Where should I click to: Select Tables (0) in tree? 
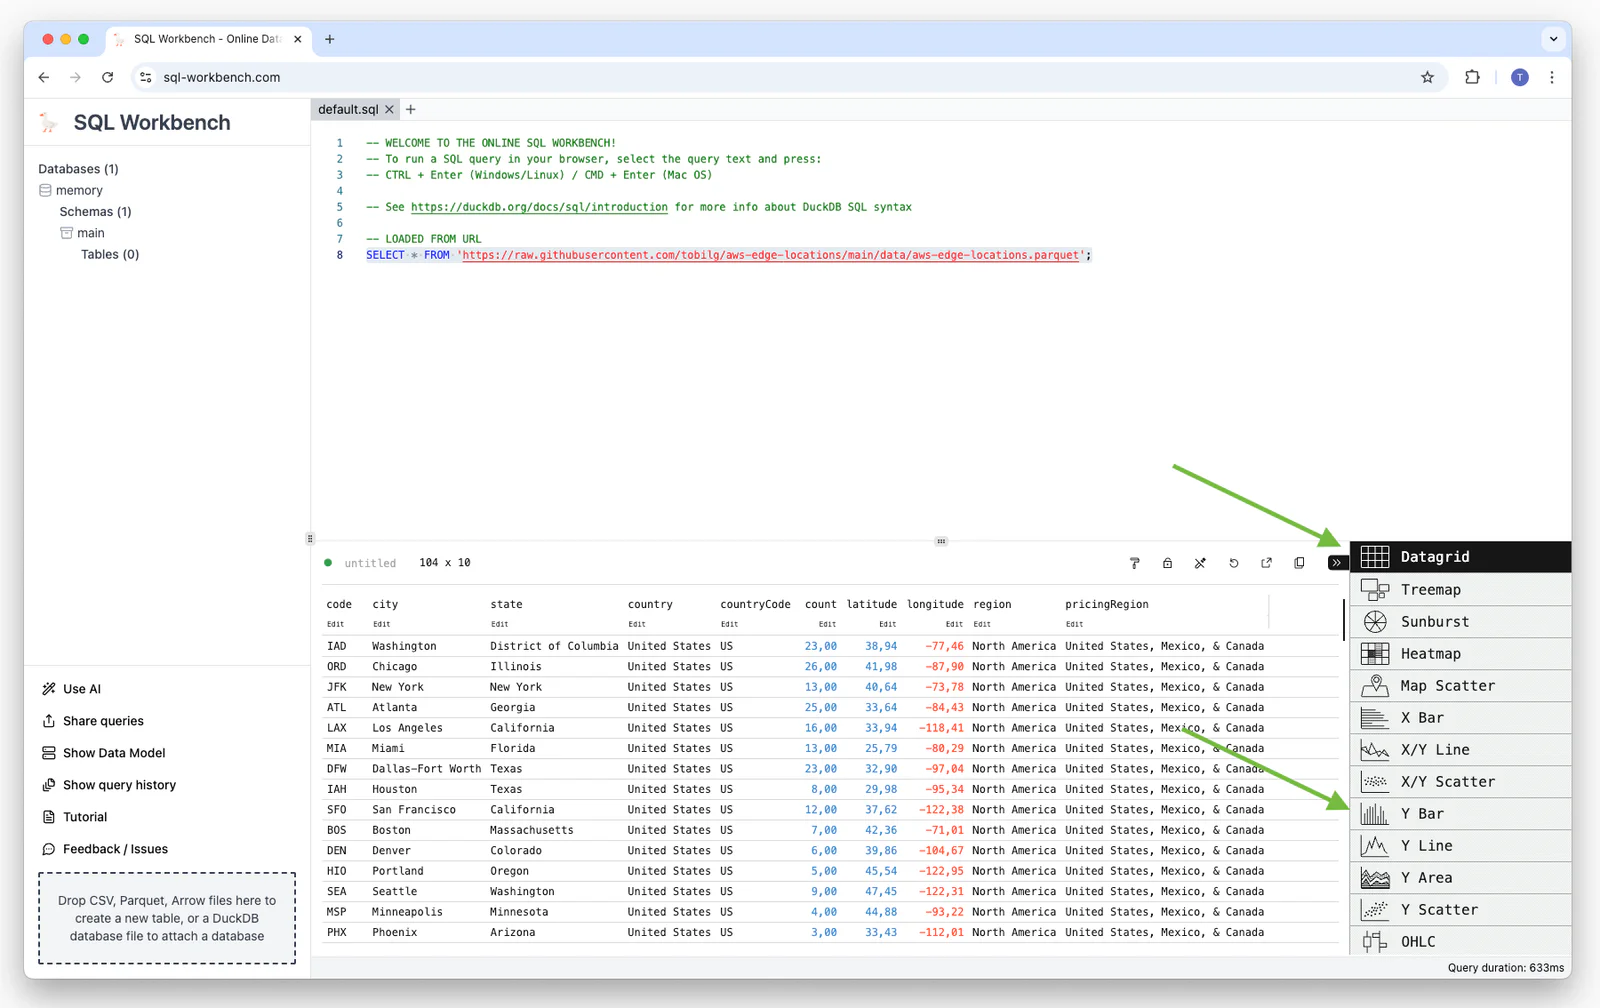(x=110, y=255)
